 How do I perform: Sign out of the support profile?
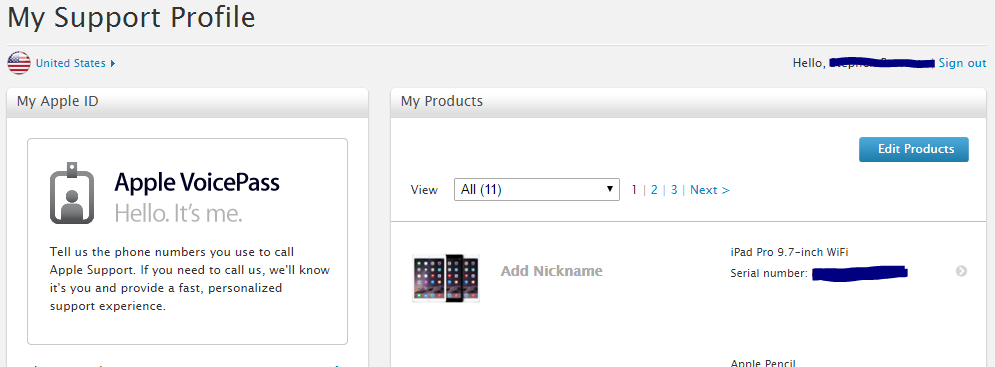click(x=962, y=63)
